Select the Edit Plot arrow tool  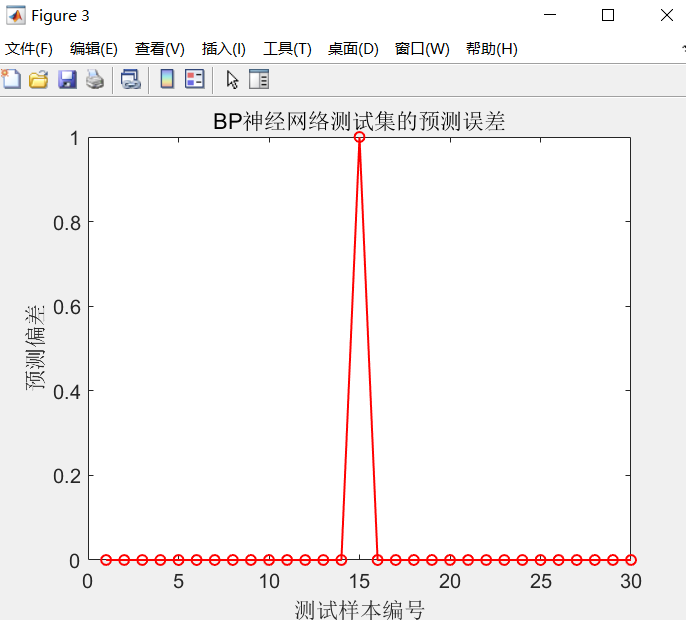pos(232,80)
